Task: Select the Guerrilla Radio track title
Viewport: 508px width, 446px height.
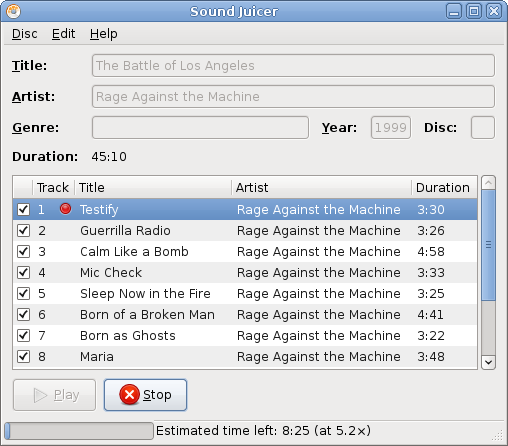Action: (125, 231)
